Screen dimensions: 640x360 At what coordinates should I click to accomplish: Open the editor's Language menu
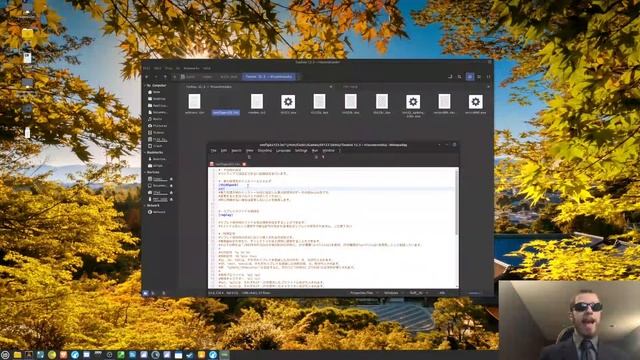pyautogui.click(x=283, y=151)
